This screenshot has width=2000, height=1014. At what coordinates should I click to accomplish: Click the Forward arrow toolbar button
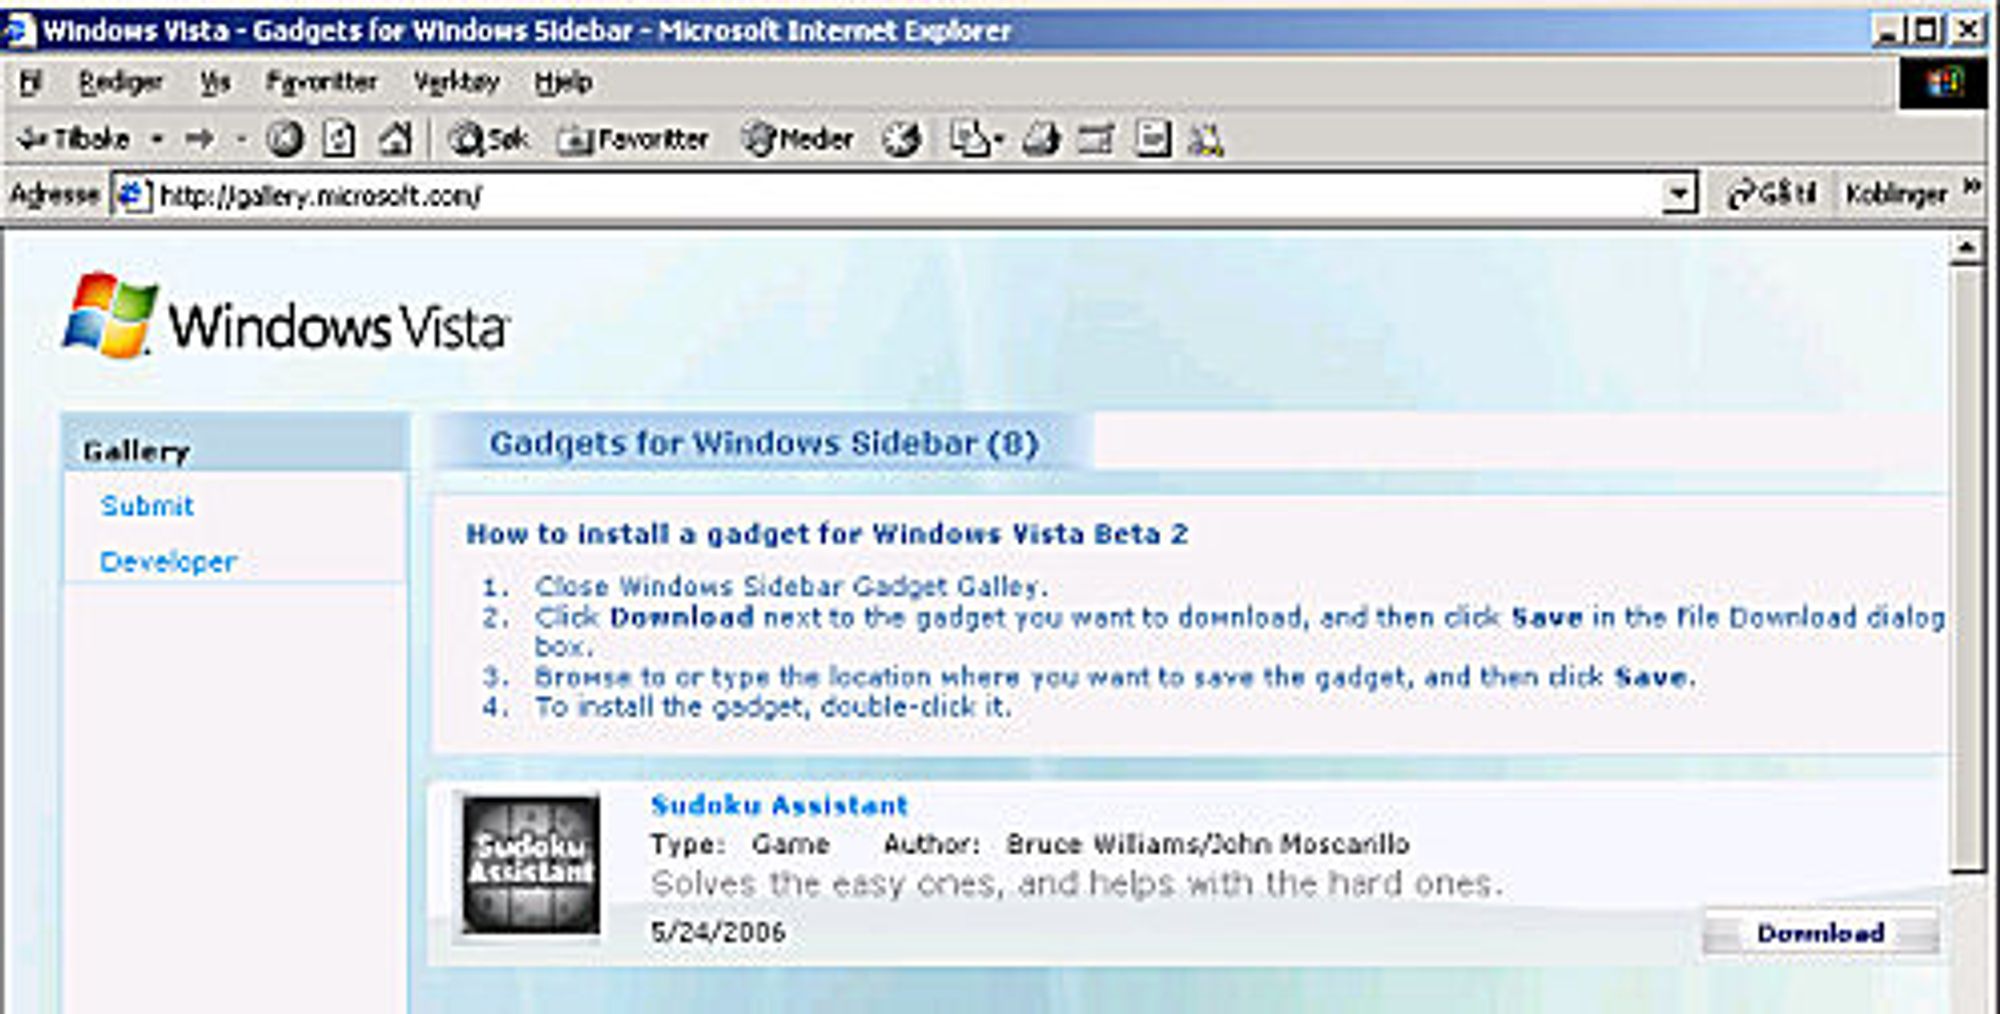pos(200,139)
